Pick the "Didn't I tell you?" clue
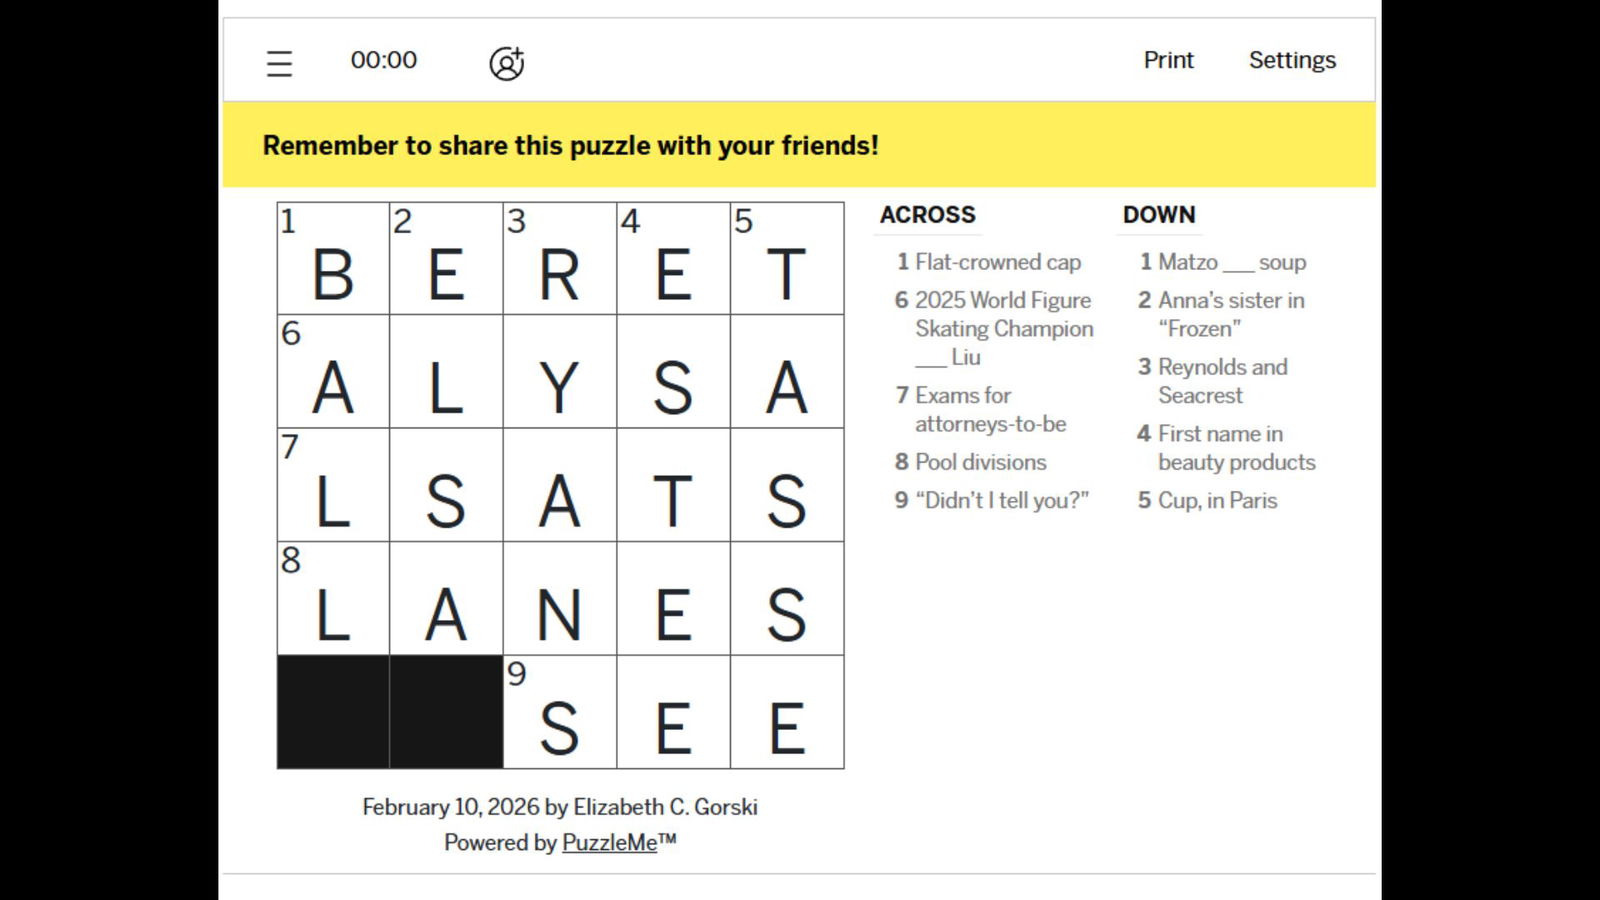This screenshot has width=1600, height=900. pos(1001,500)
